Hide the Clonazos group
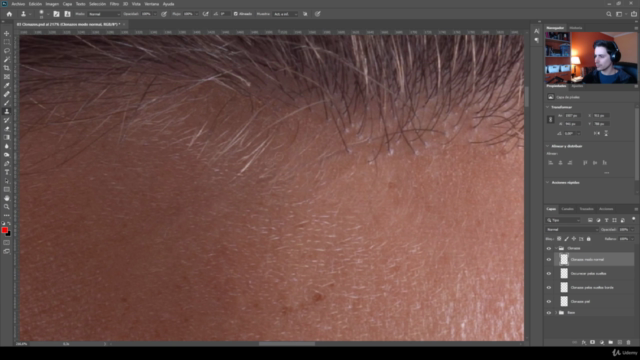The width and height of the screenshot is (640, 360). point(549,248)
